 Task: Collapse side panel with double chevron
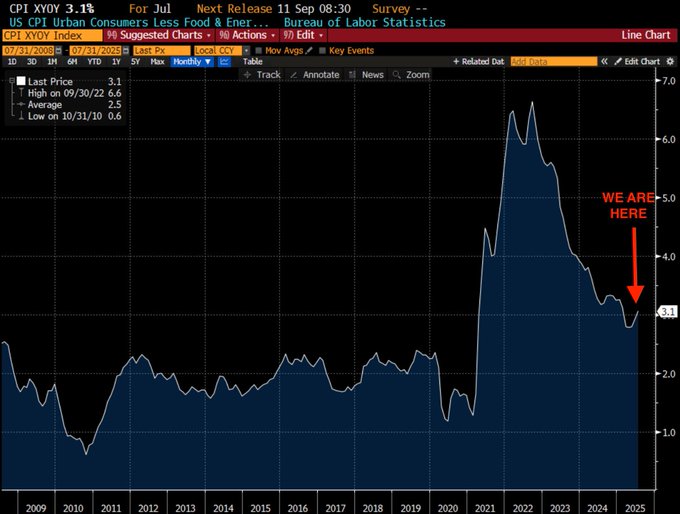point(604,62)
